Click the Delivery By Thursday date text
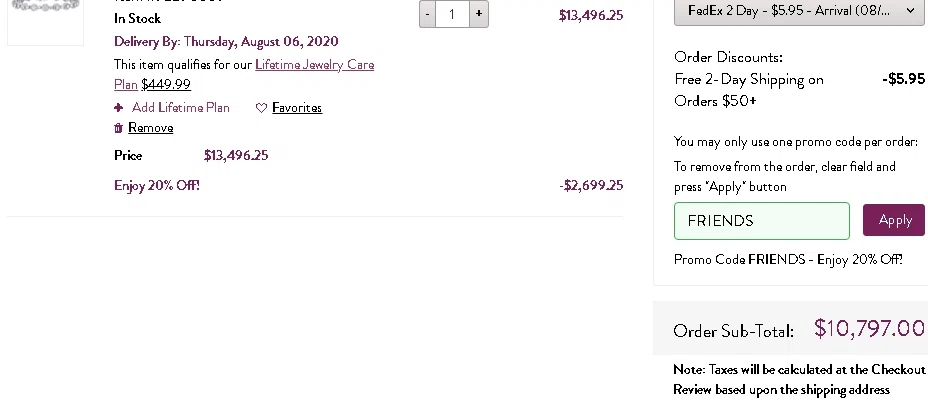This screenshot has width=928, height=415. 226,42
